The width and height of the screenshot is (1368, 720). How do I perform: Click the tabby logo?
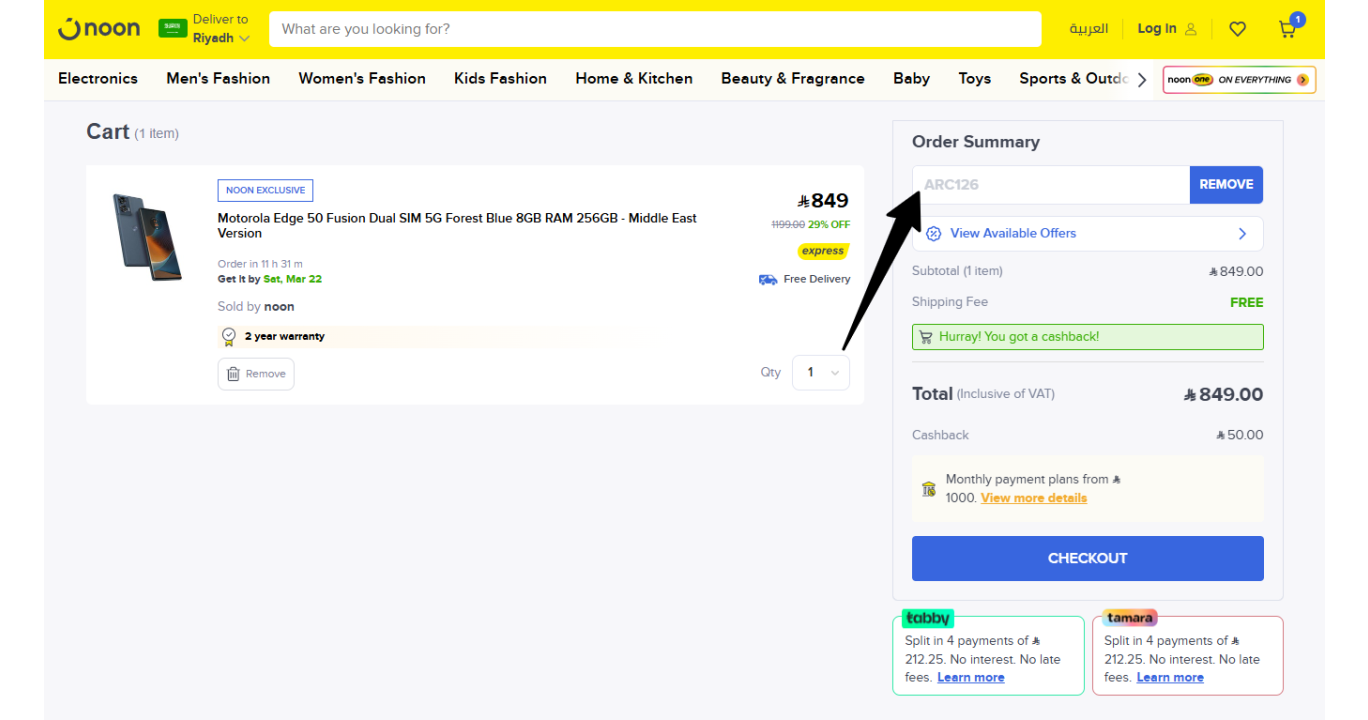click(928, 618)
